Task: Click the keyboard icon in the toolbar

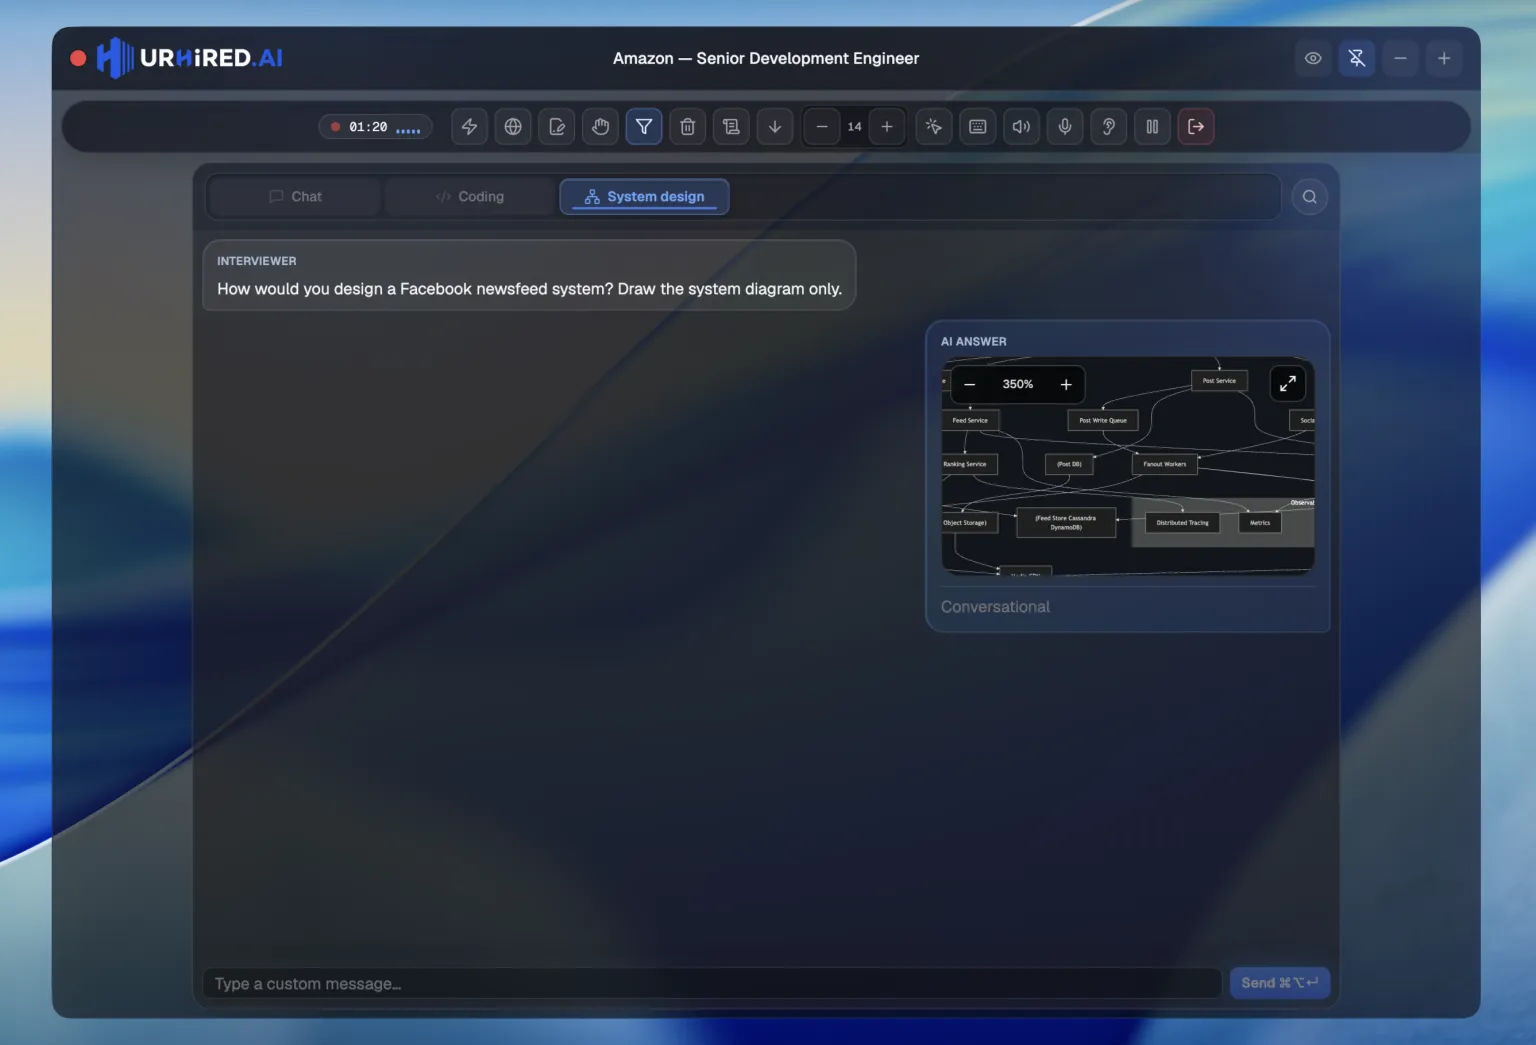Action: pyautogui.click(x=978, y=127)
